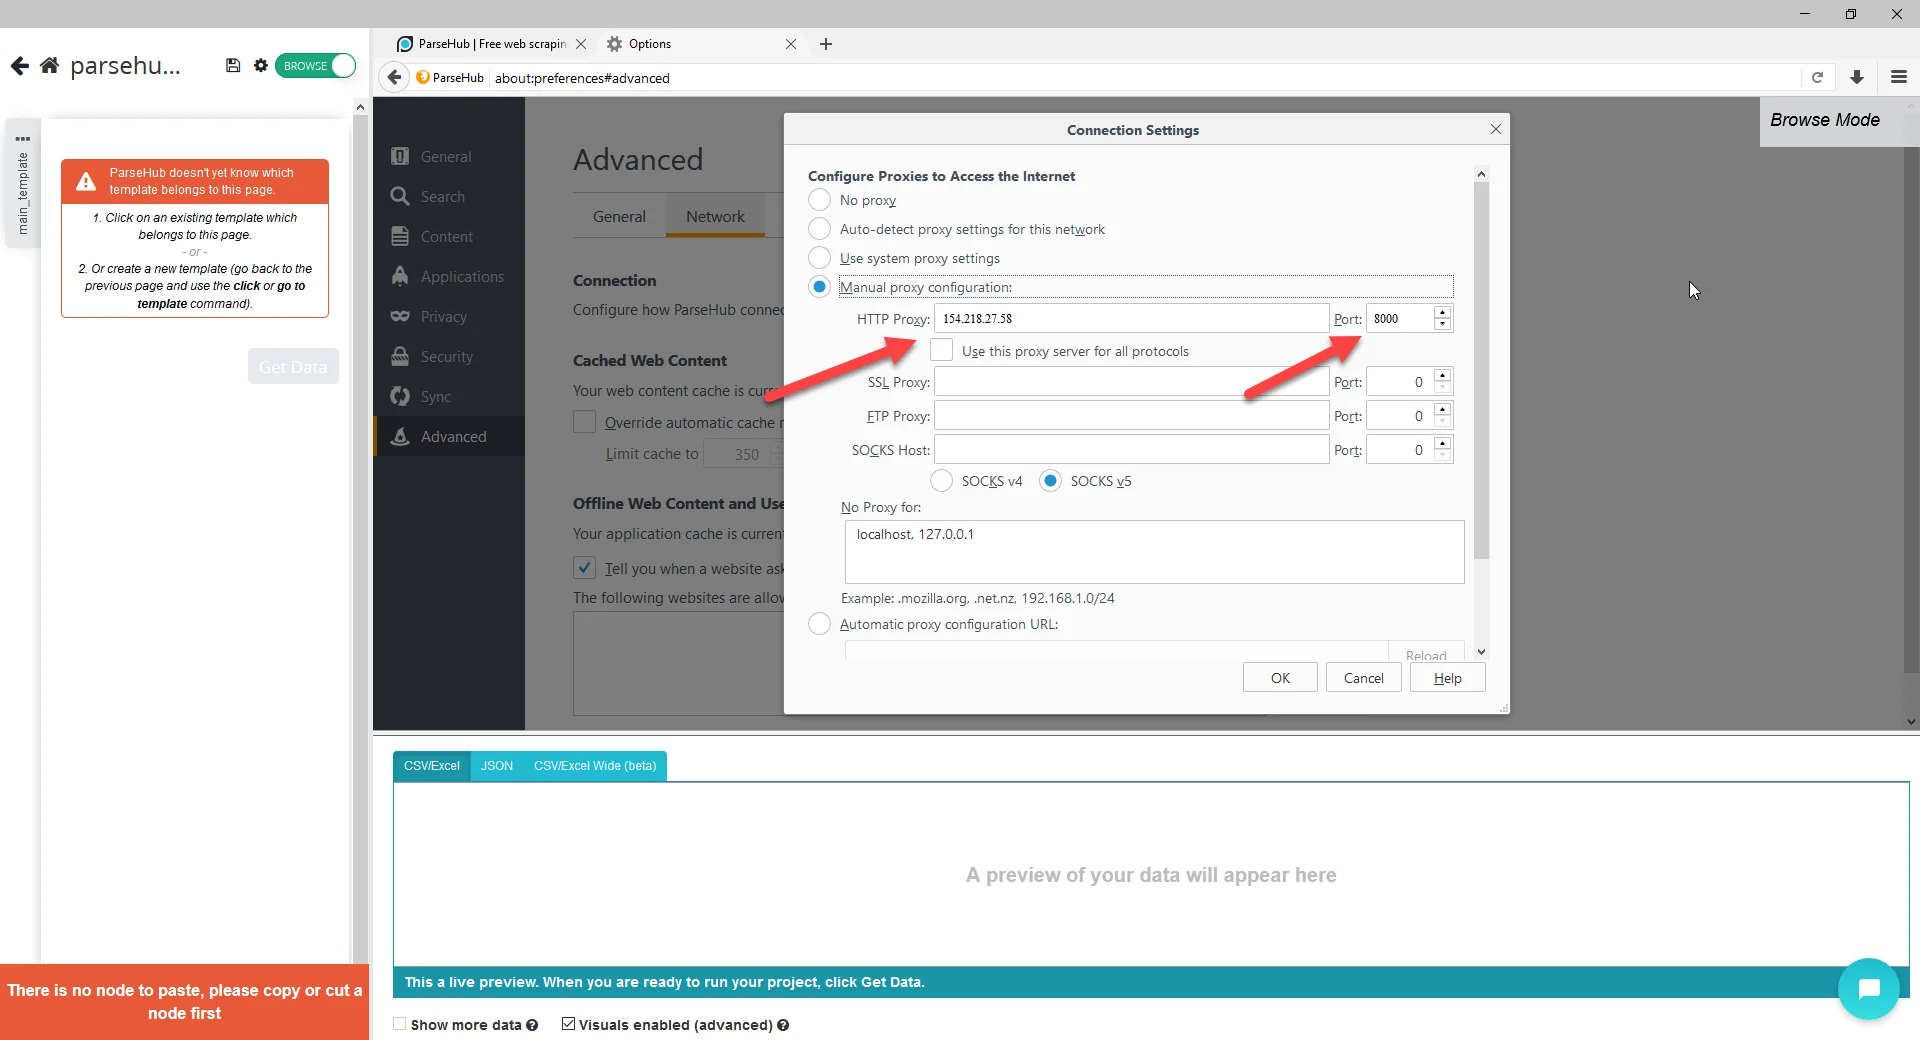The height and width of the screenshot is (1040, 1920).
Task: Close the ParseHub browser tab
Action: tap(581, 44)
